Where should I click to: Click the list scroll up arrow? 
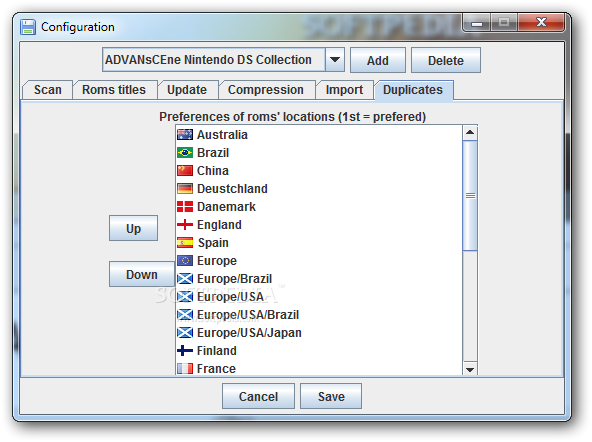[x=470, y=132]
